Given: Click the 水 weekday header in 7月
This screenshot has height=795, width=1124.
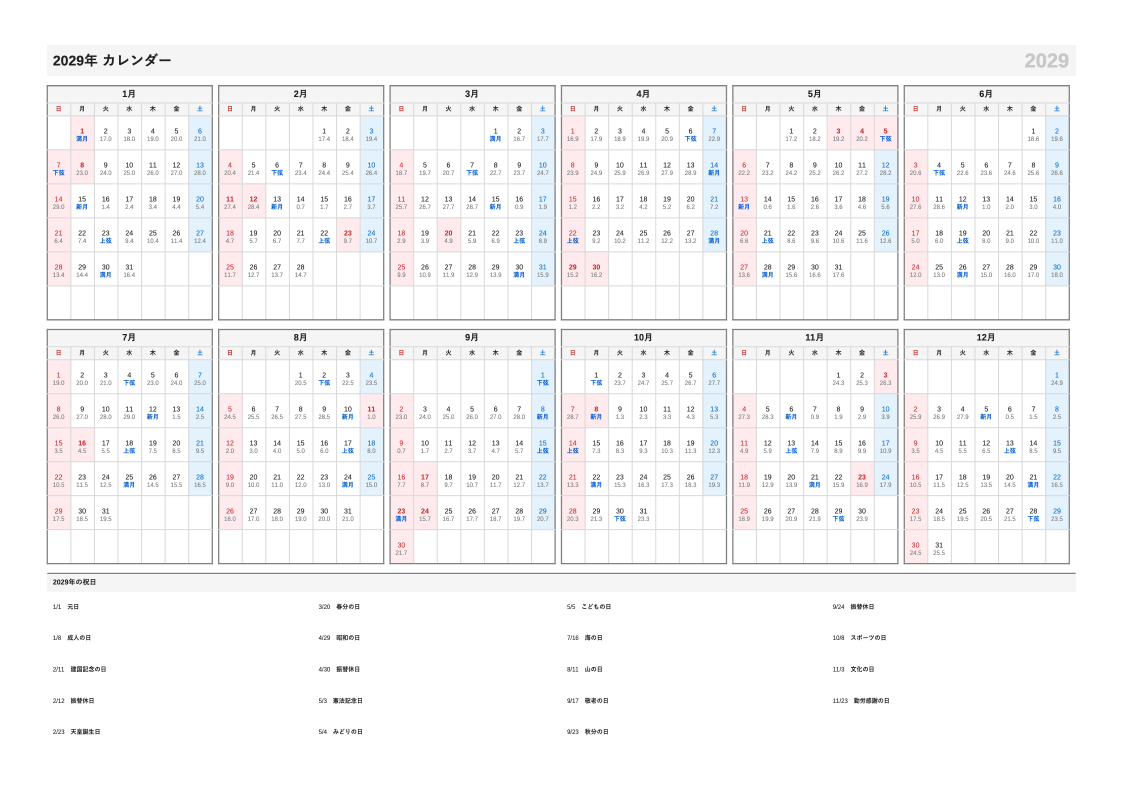Looking at the screenshot, I should 129,353.
